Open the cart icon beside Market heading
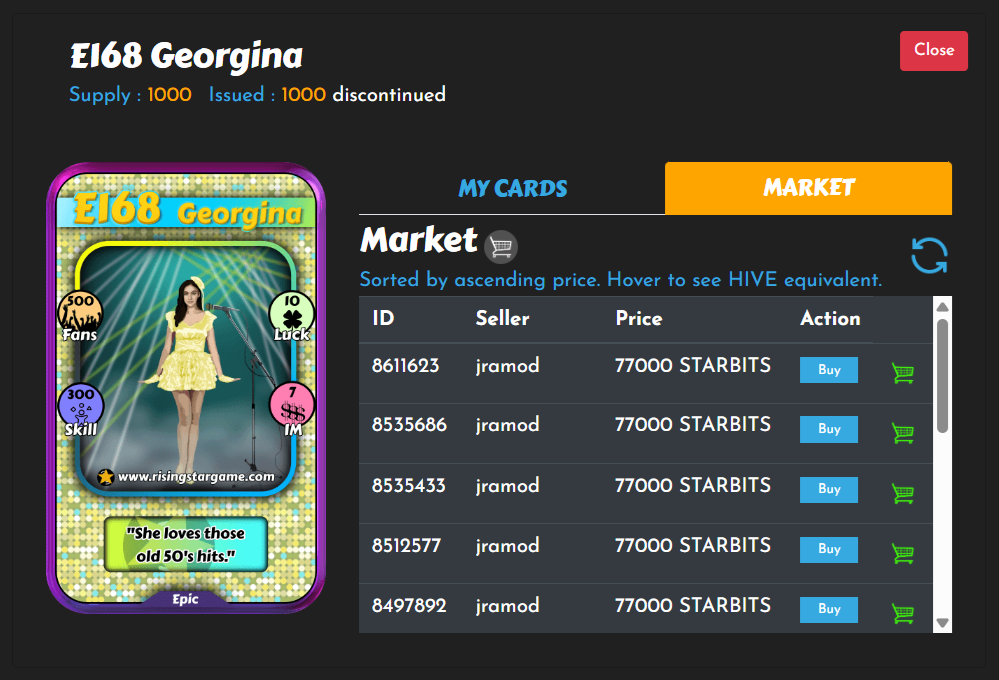 [x=501, y=247]
